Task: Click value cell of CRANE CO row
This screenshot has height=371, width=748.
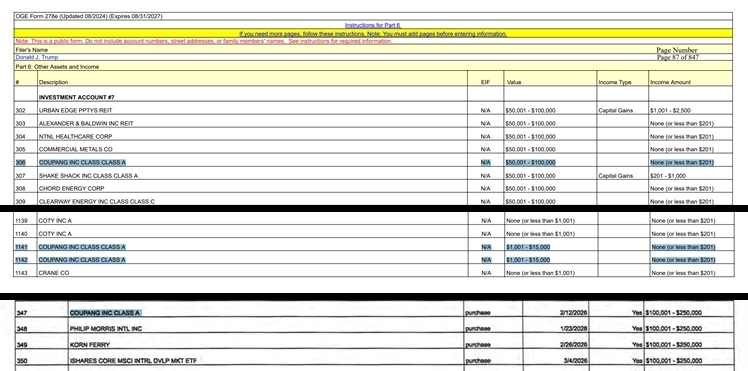Action: (540, 273)
